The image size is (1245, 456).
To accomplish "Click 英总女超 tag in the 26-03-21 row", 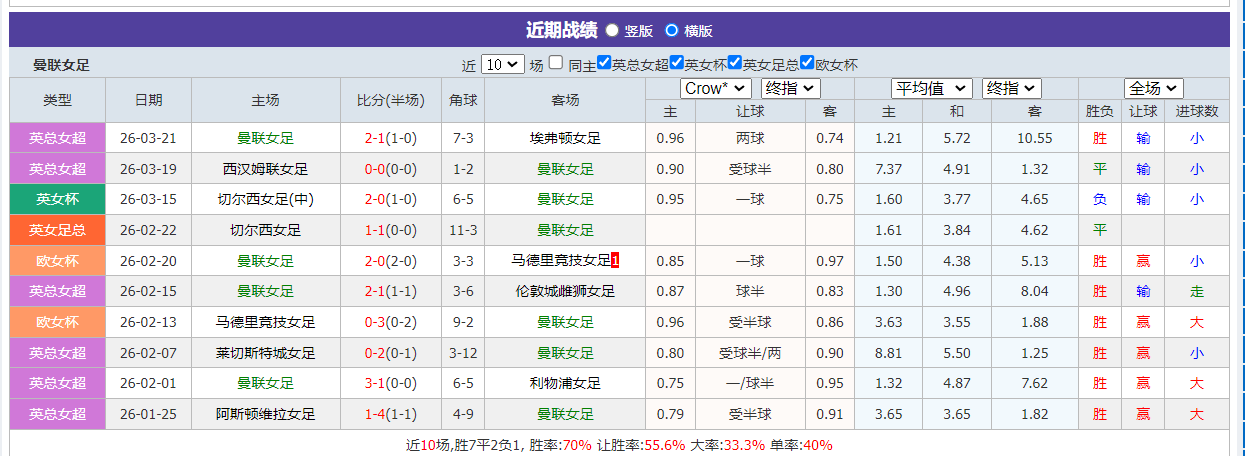I will (x=58, y=138).
